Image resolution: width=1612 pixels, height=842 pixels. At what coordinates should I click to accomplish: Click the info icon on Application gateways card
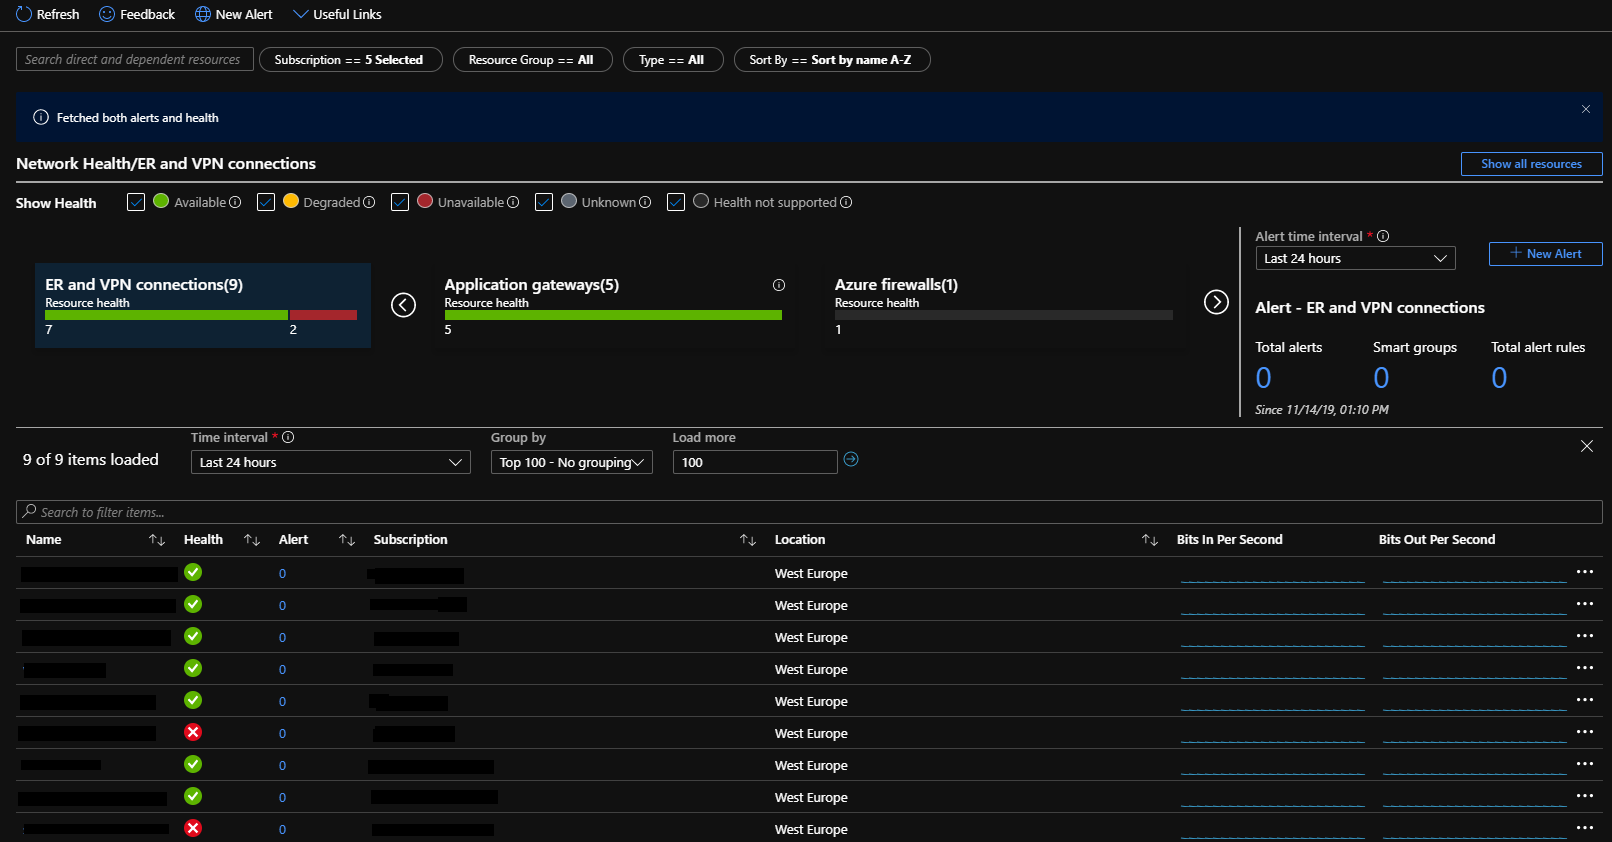point(779,285)
